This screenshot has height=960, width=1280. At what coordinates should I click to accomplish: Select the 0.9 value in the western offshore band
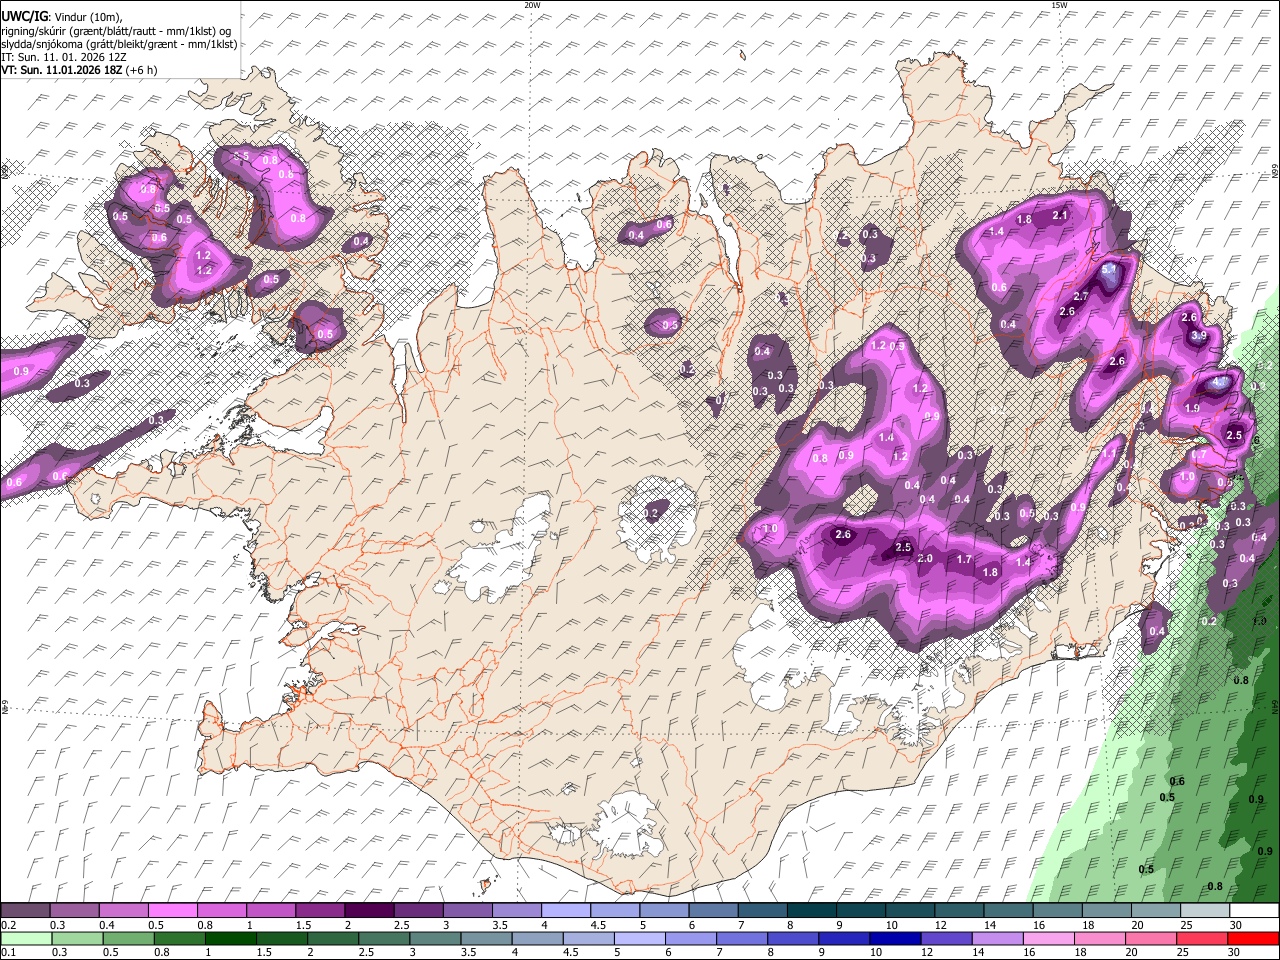coord(22,371)
